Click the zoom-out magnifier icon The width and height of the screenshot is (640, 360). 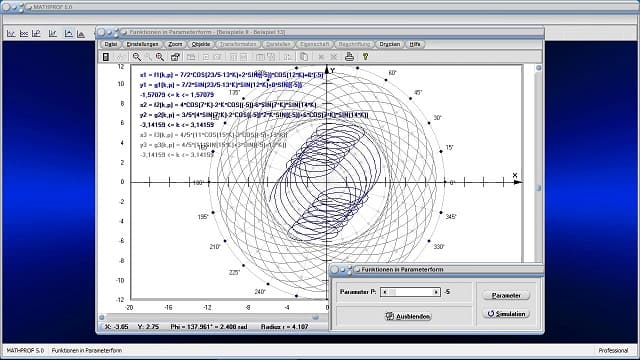[137, 57]
